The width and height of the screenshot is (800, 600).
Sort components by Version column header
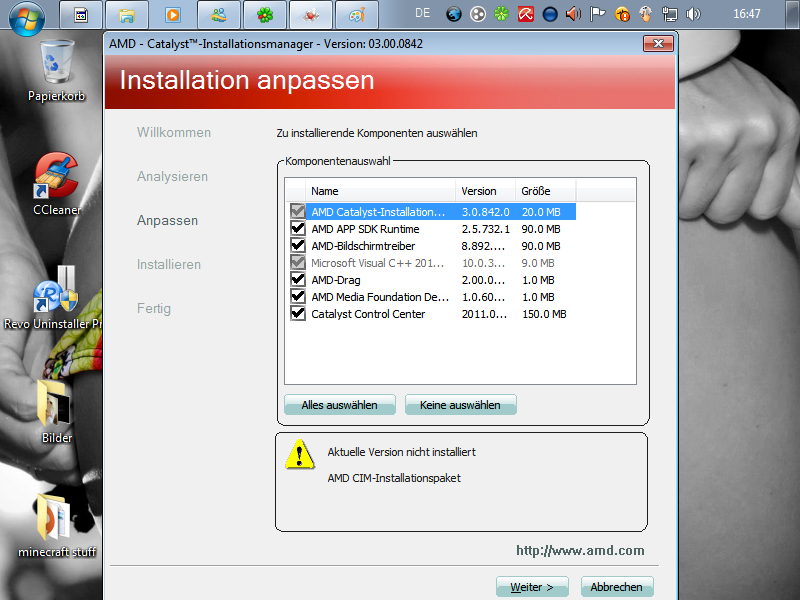[x=485, y=191]
